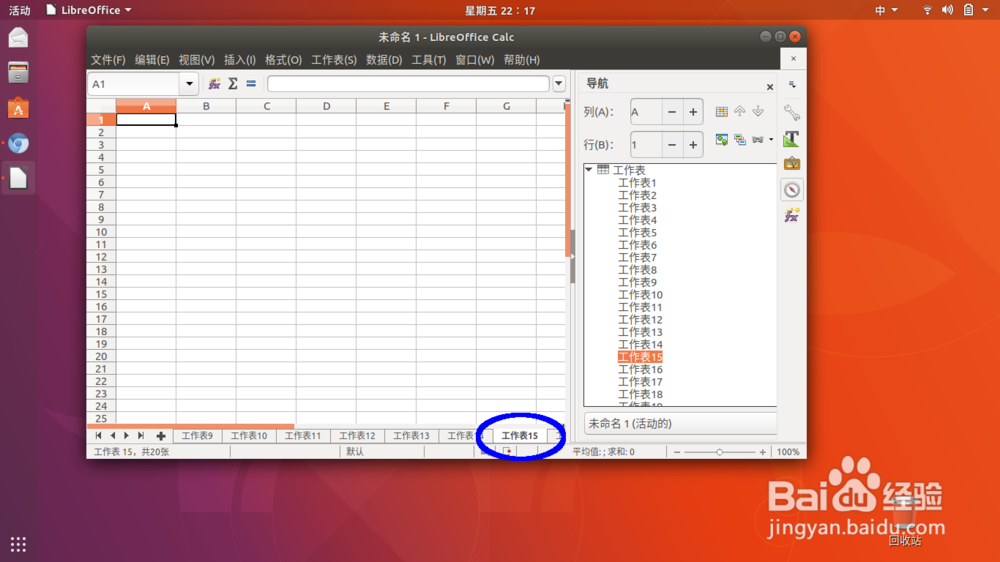The width and height of the screenshot is (1000, 562).
Task: Open sidebar Navigator compass deck
Action: point(791,189)
